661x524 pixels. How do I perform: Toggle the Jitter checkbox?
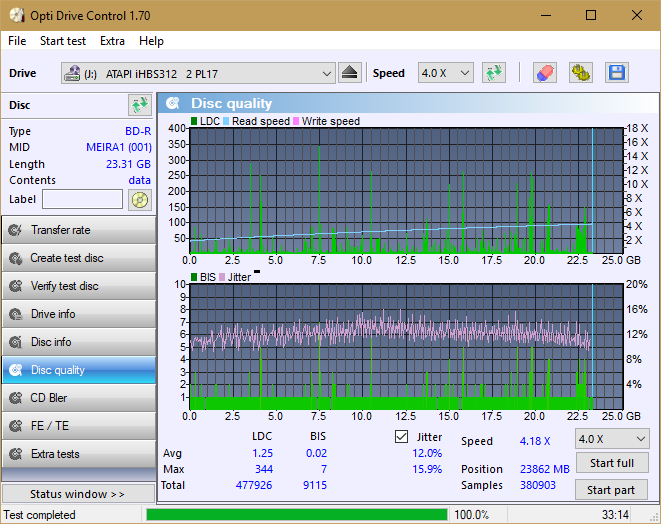pos(402,437)
